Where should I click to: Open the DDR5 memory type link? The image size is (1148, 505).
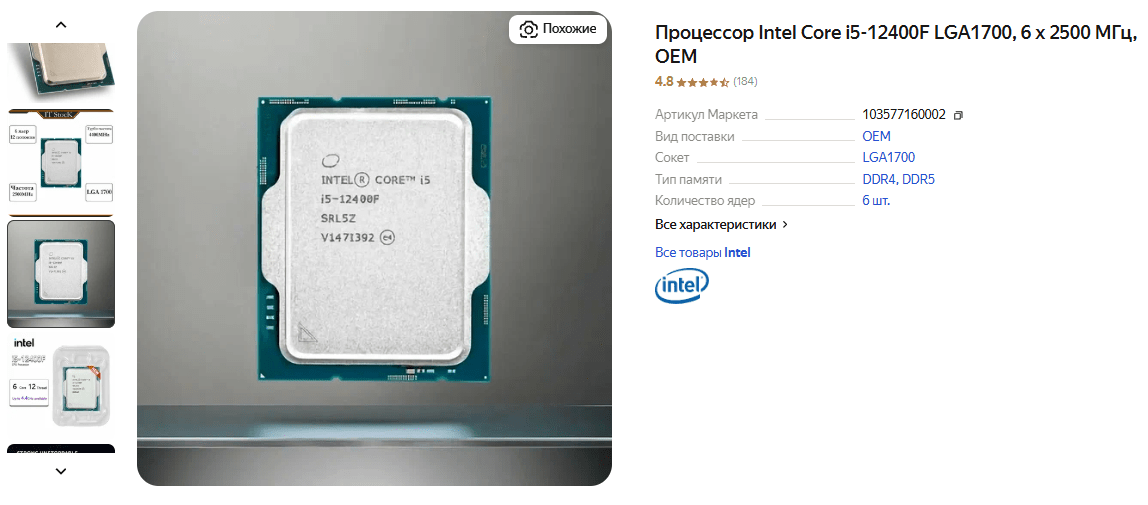tap(919, 179)
